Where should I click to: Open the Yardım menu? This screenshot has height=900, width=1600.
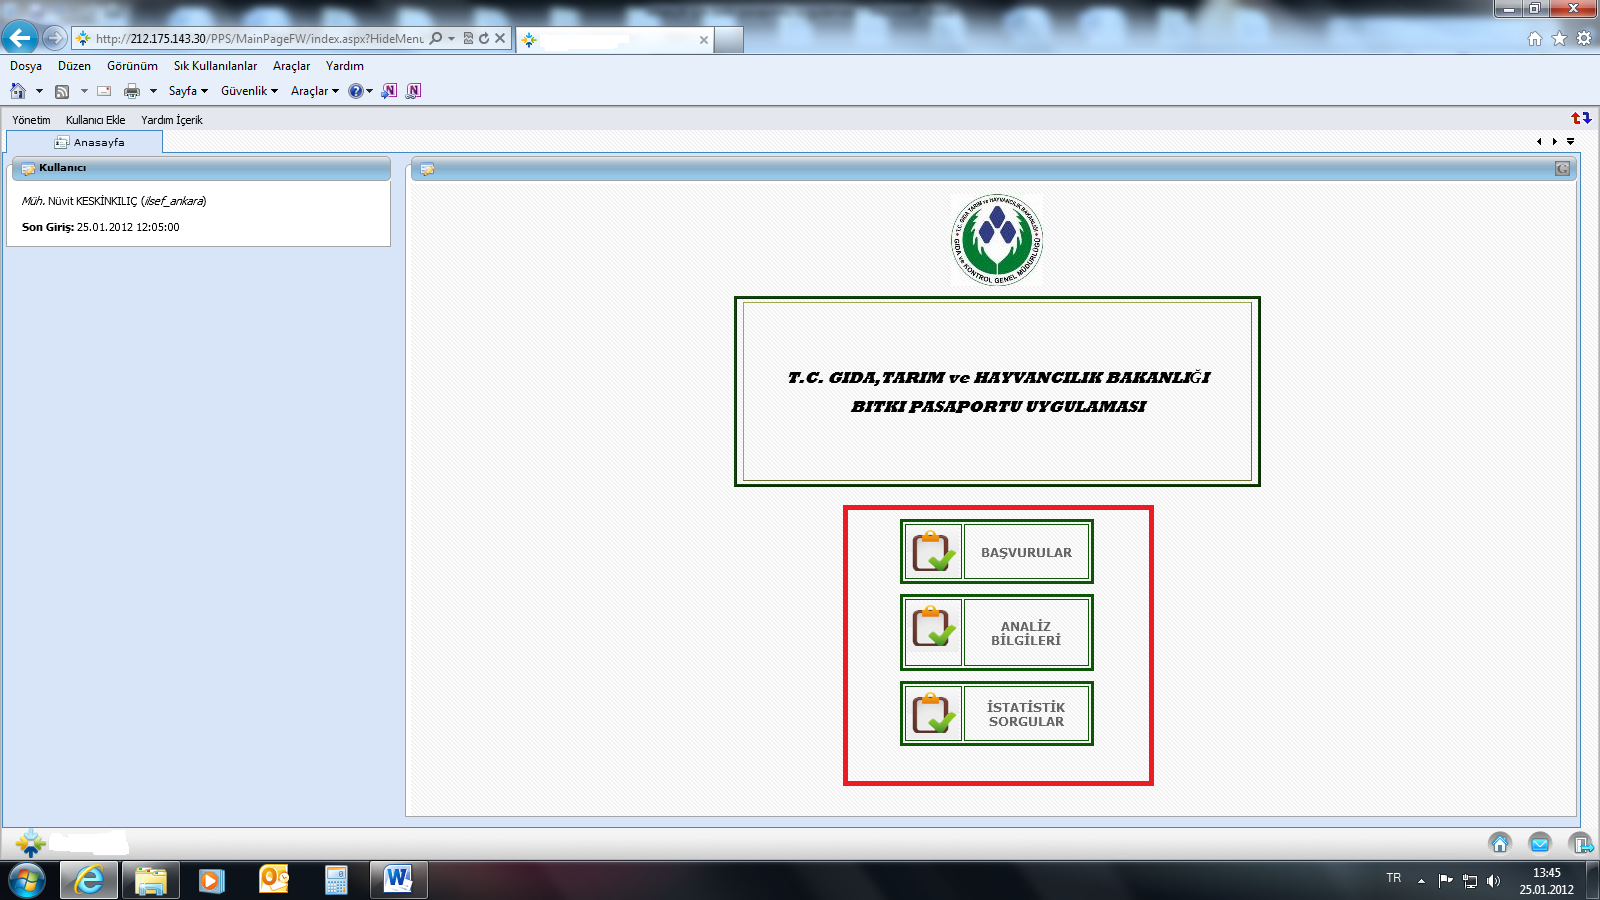click(345, 66)
